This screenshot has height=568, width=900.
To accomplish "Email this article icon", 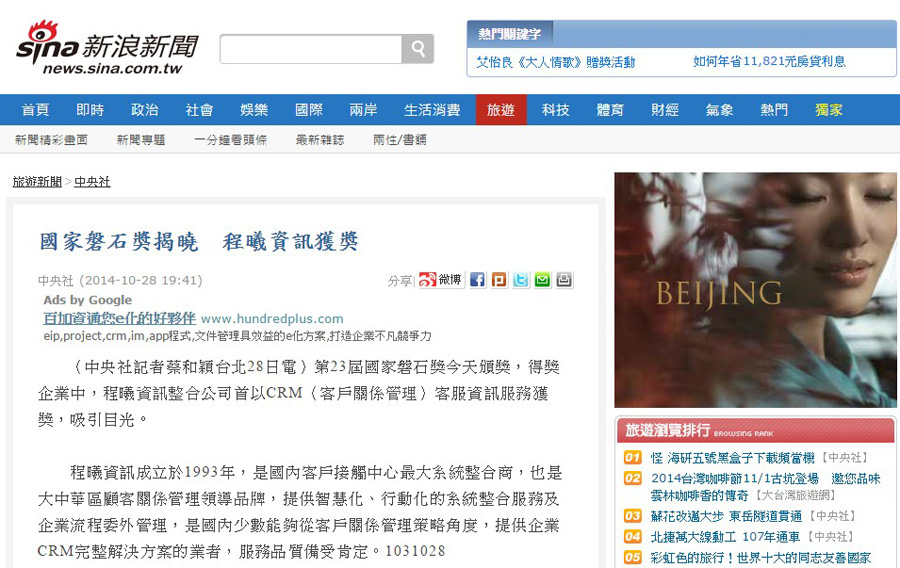I will (542, 279).
